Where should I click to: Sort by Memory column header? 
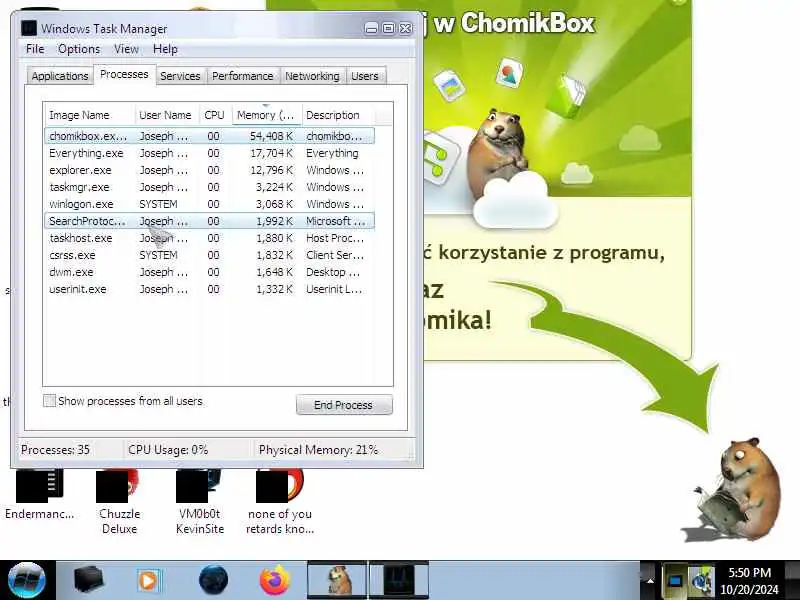point(266,115)
